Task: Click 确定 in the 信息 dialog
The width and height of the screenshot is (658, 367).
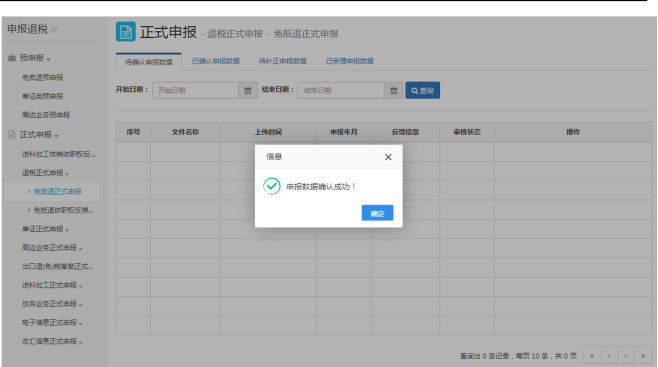Action: coord(377,213)
